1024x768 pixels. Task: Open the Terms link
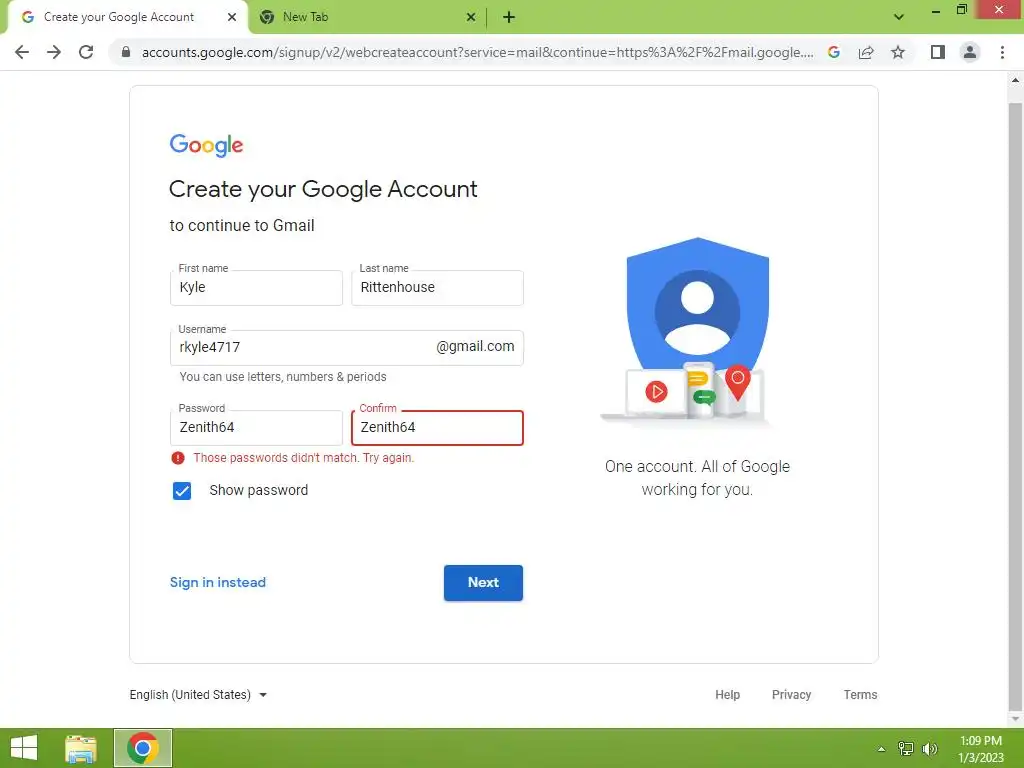[x=860, y=695]
